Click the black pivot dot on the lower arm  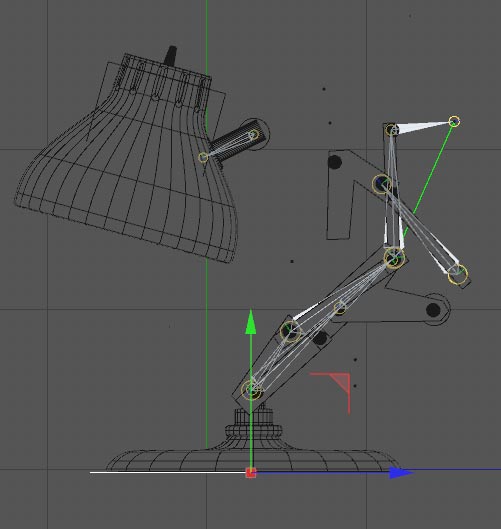(319, 338)
